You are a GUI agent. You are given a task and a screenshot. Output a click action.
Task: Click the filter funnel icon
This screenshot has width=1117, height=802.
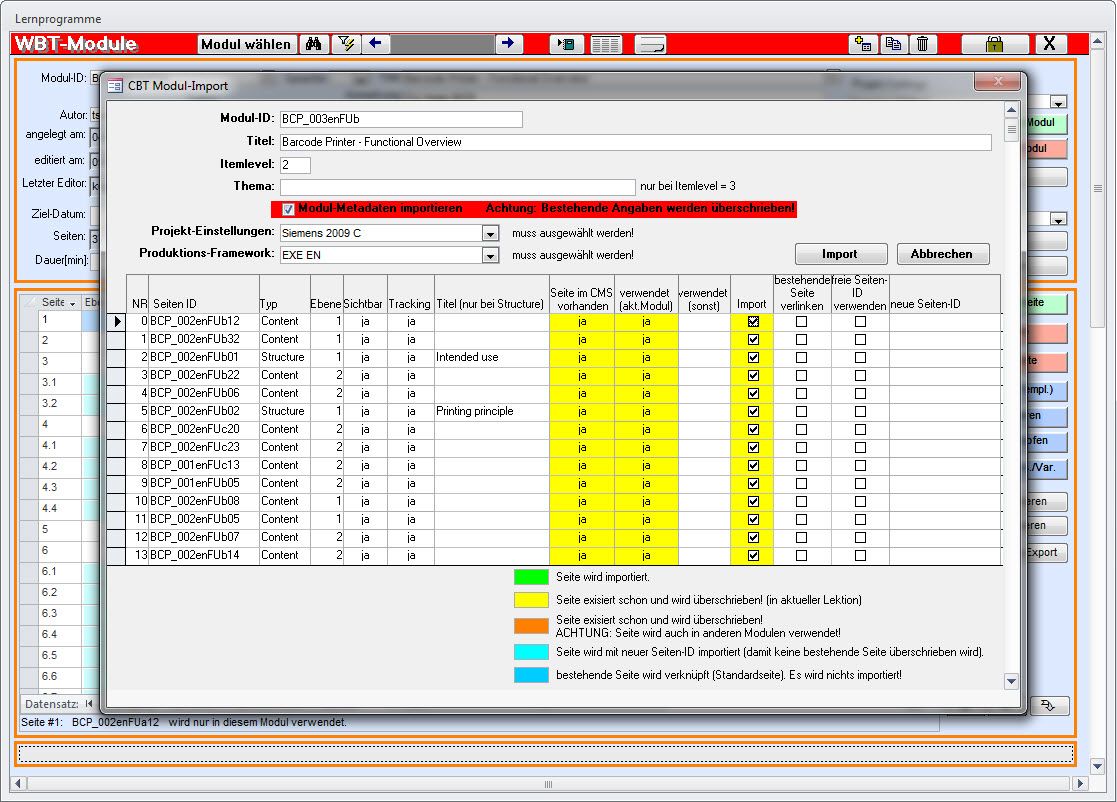point(345,44)
